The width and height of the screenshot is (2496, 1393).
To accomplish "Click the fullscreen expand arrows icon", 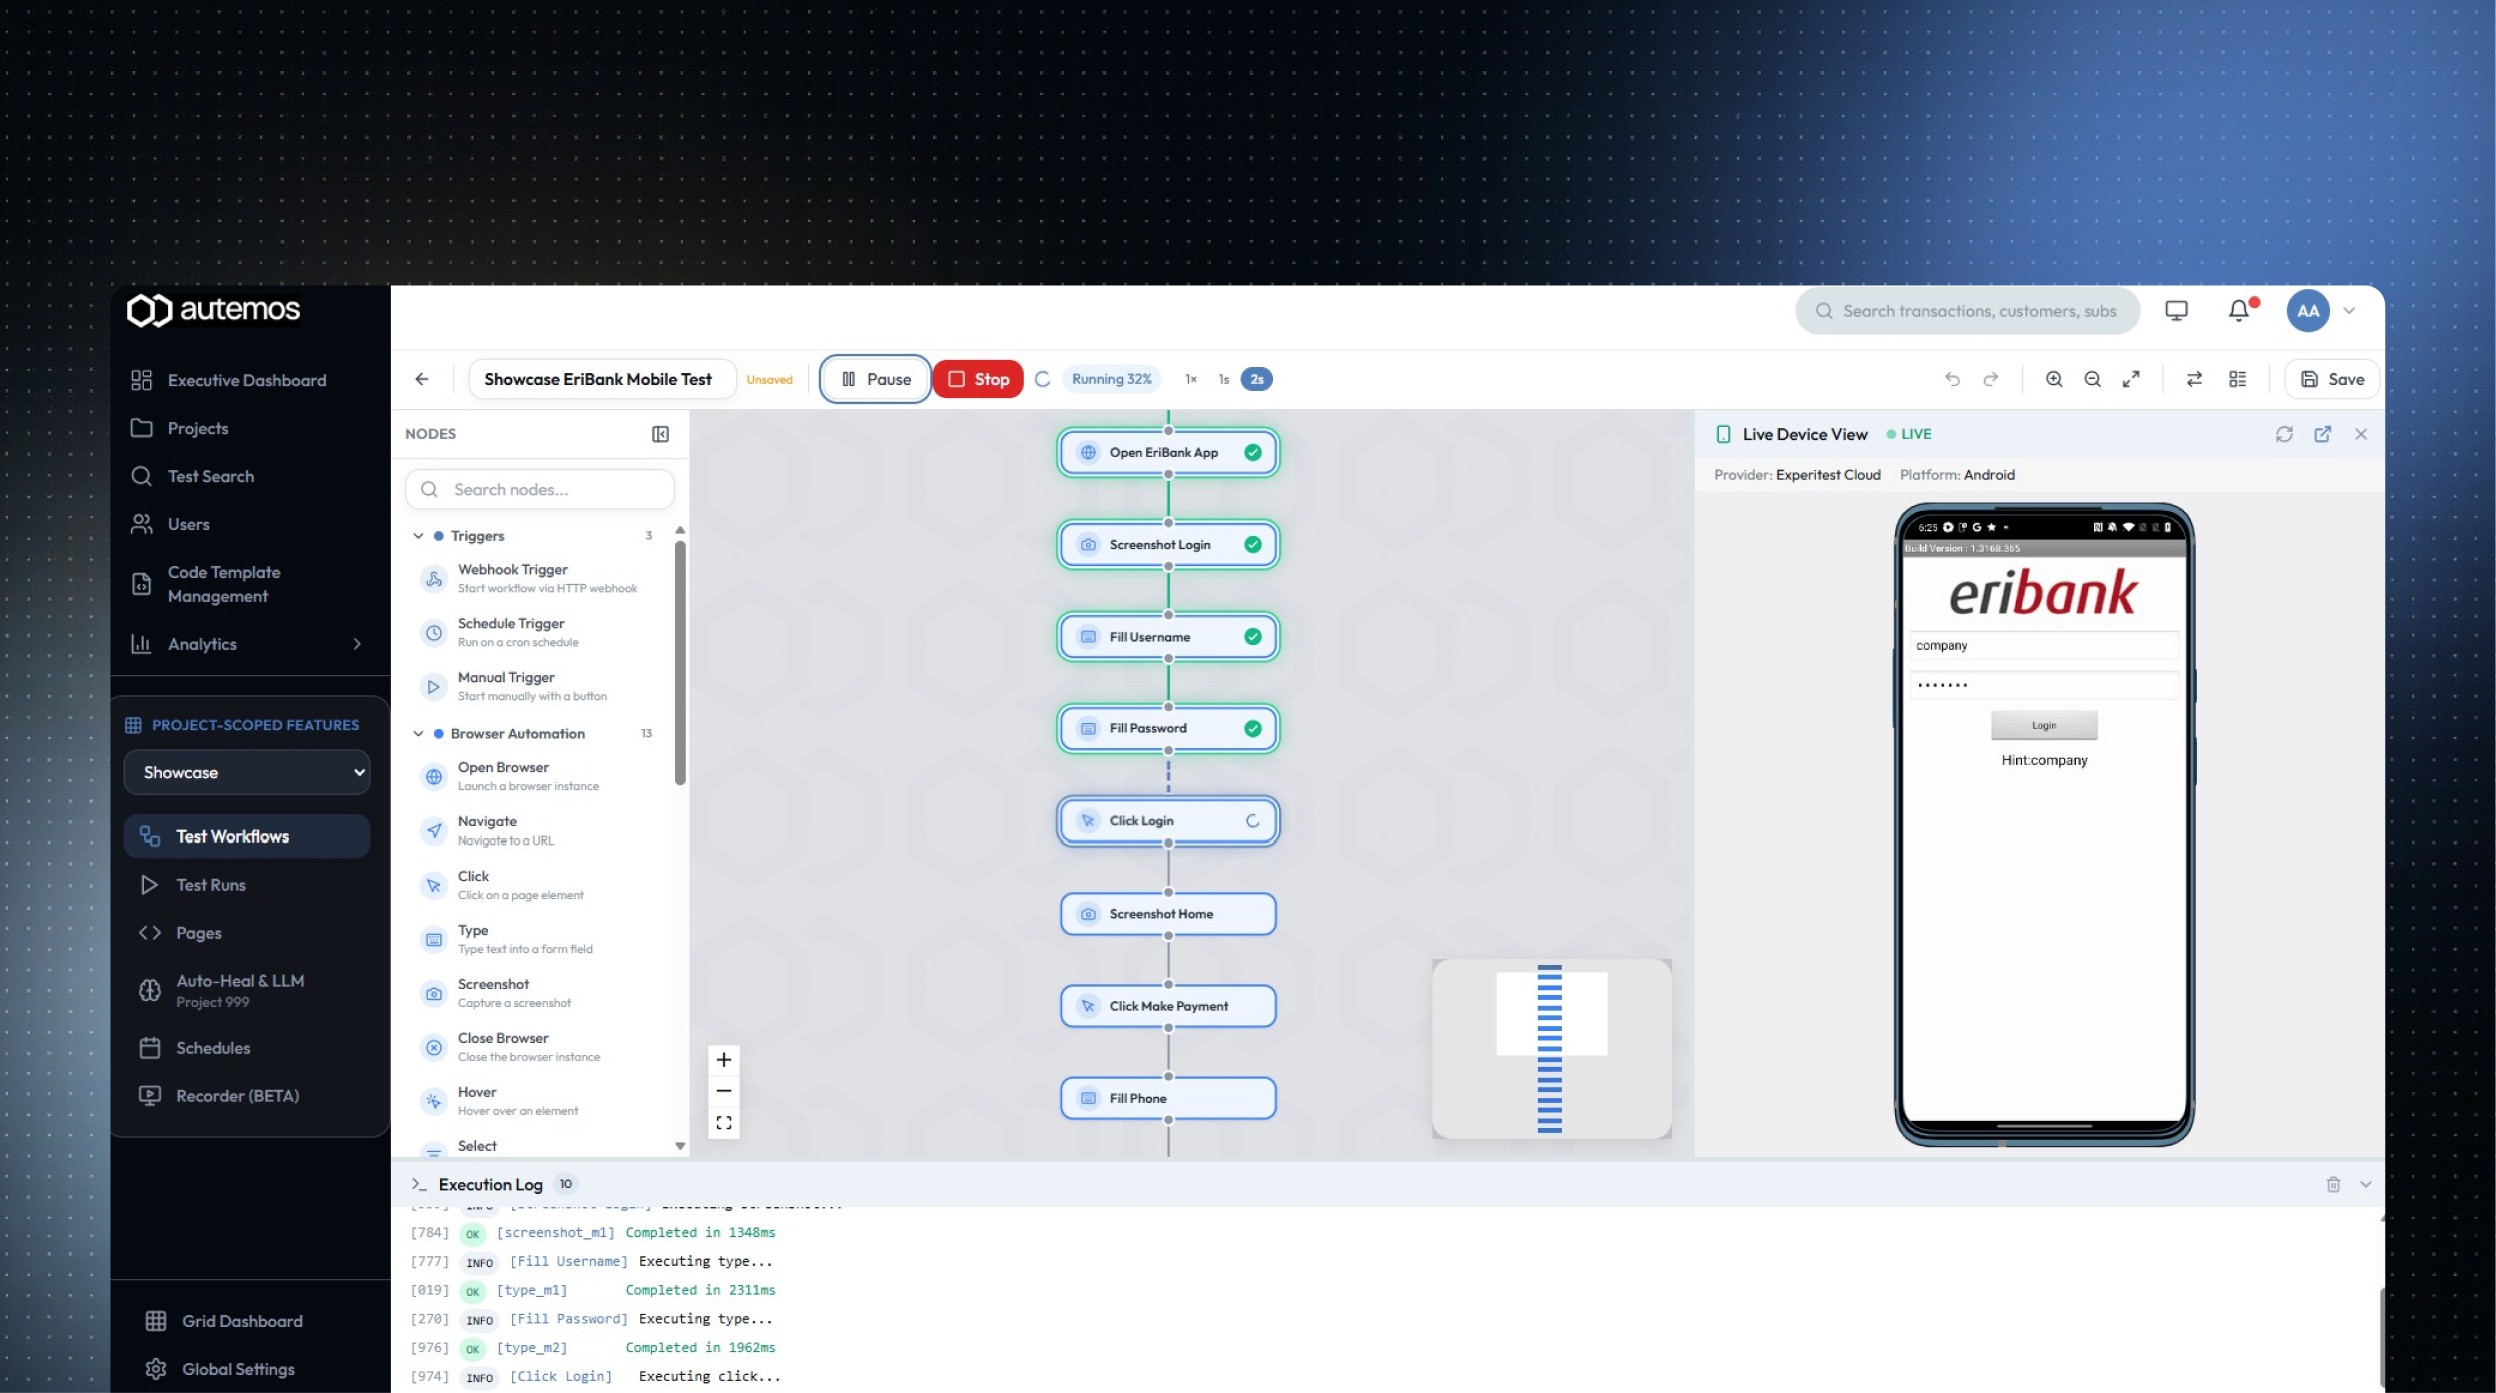I will pos(2131,379).
